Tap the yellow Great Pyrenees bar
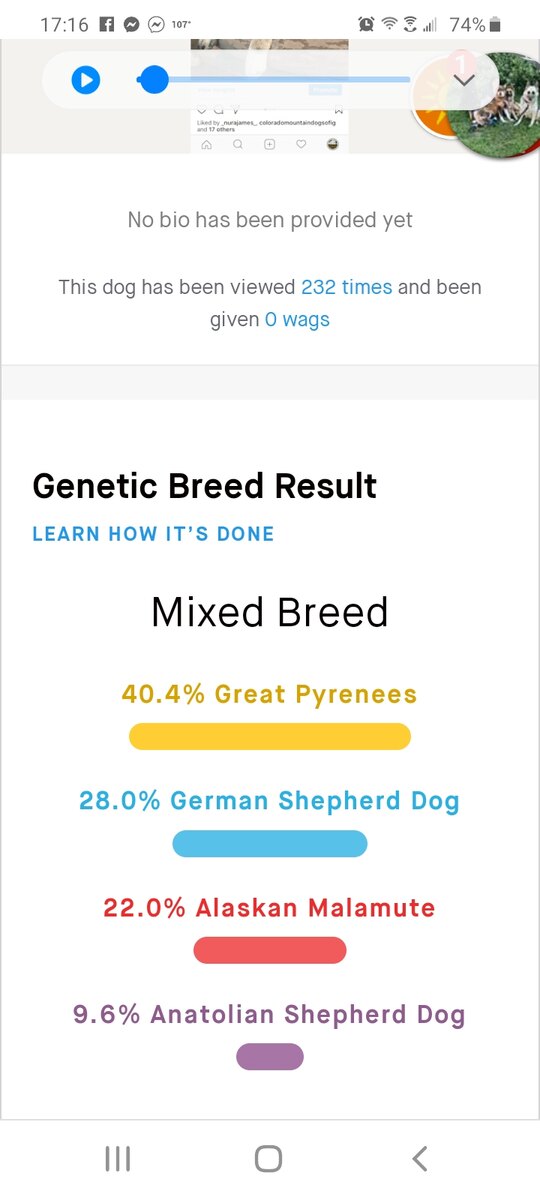The height and width of the screenshot is (1200, 540). 270,736
